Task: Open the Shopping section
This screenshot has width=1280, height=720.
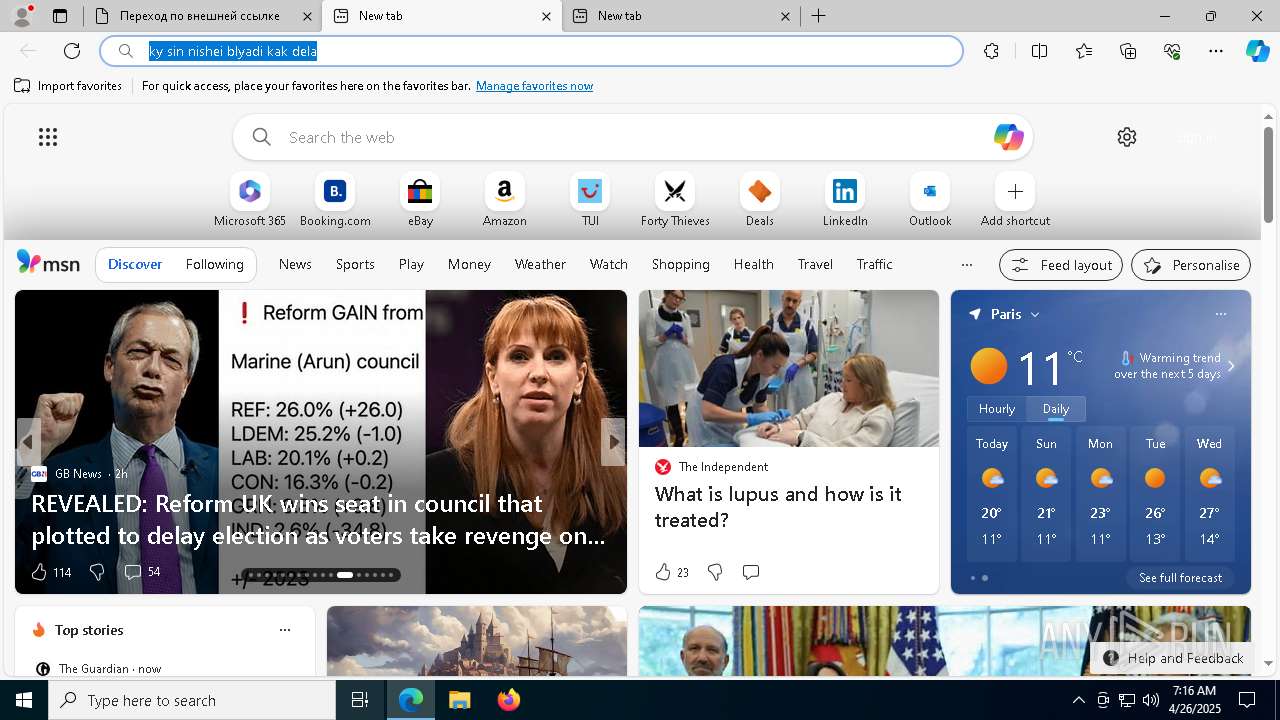Action: (680, 264)
